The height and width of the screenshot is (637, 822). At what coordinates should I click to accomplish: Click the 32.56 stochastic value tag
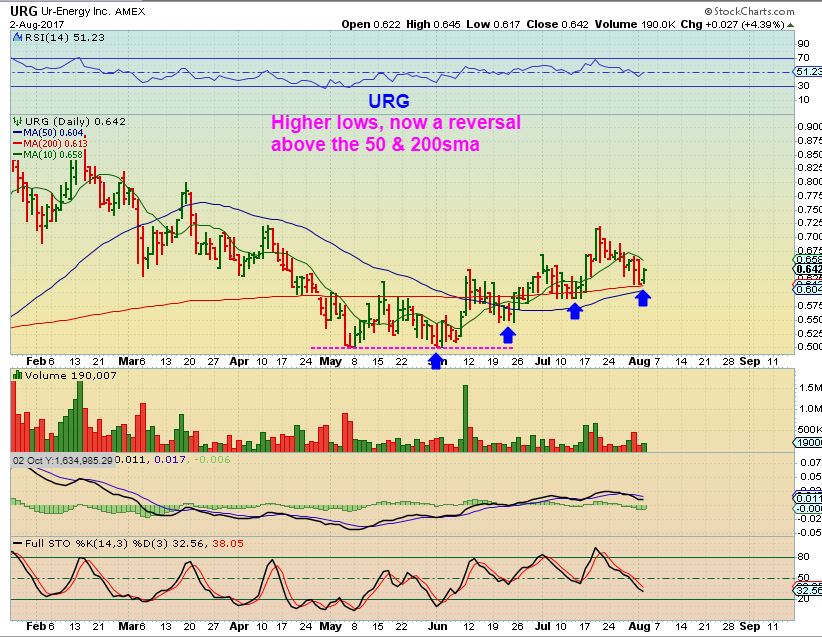(x=809, y=590)
